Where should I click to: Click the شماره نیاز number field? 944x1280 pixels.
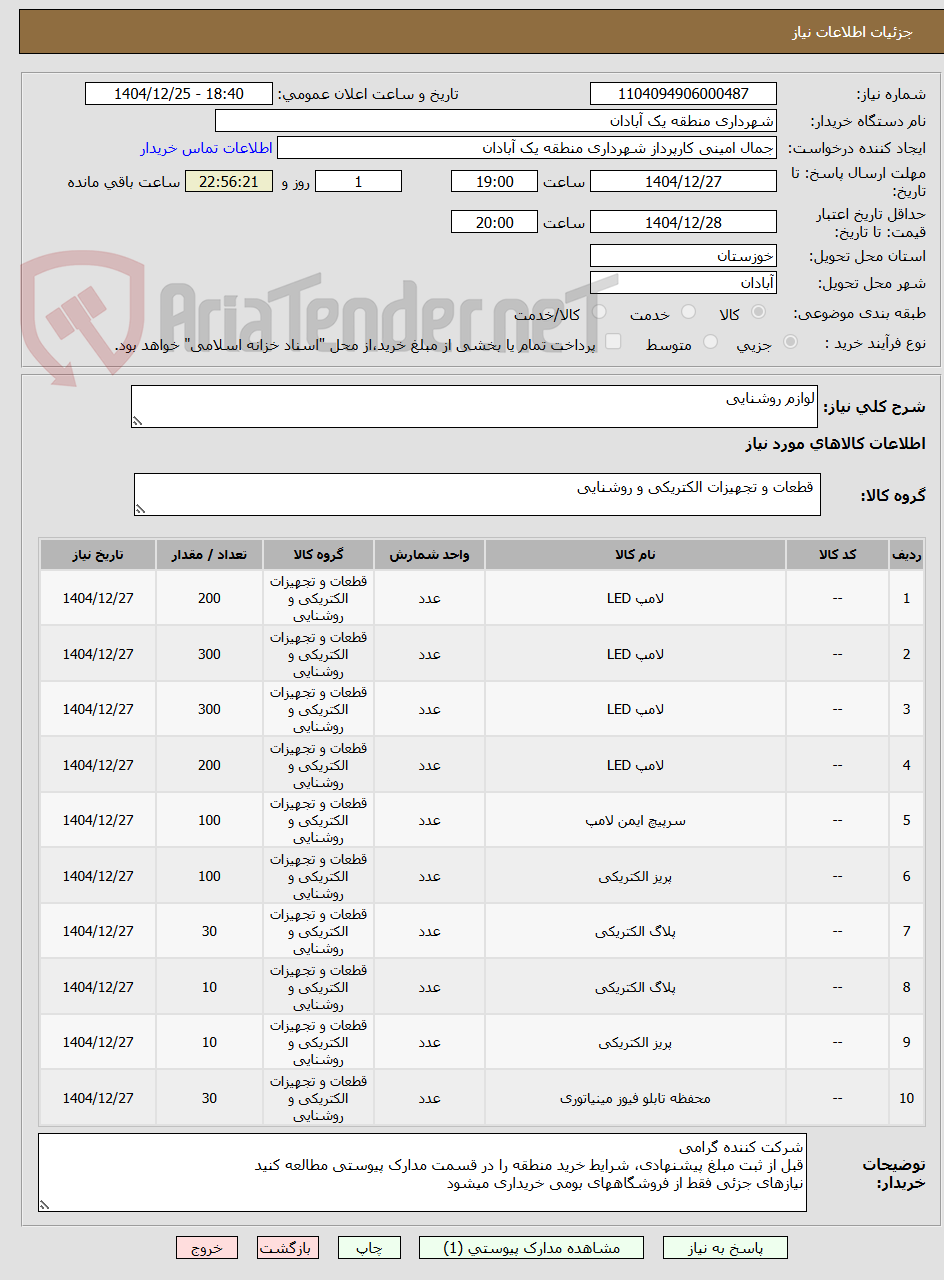point(683,94)
